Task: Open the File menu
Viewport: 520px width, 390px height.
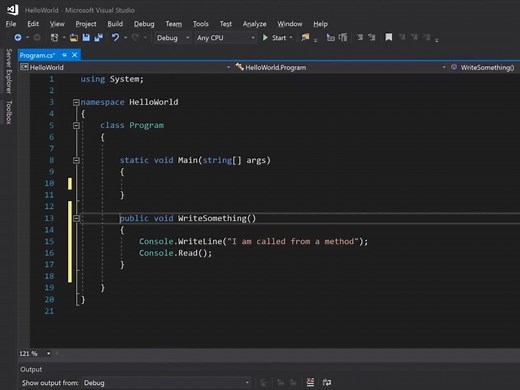Action: tap(11, 24)
